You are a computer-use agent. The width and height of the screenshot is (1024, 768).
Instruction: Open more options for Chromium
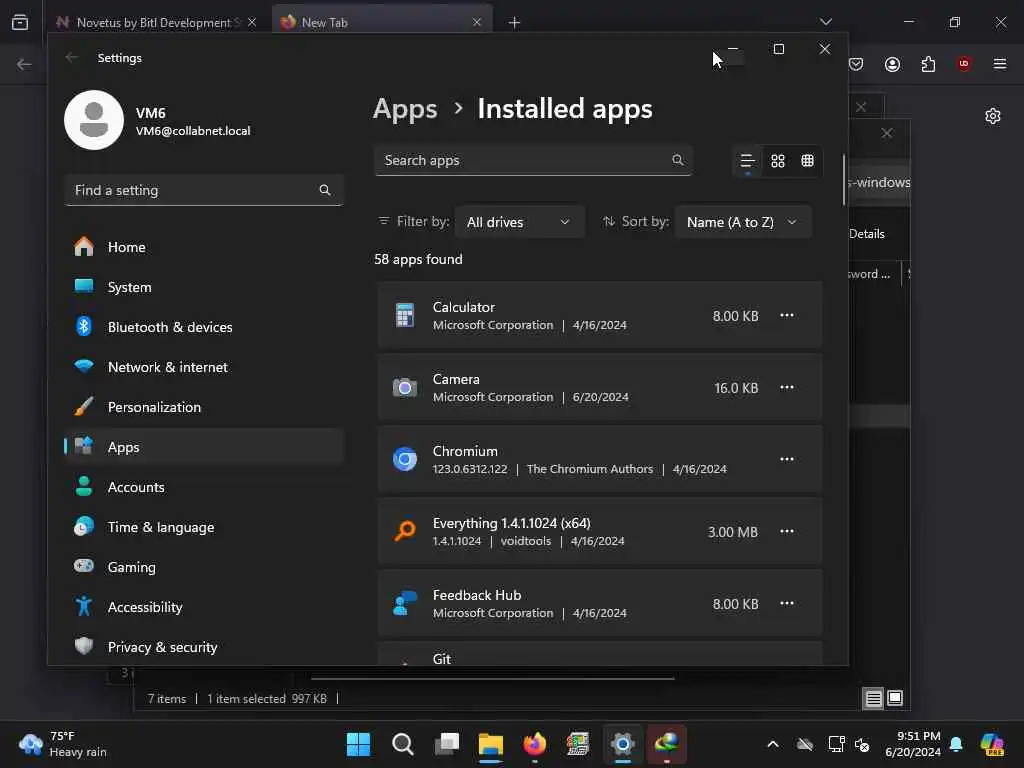[786, 459]
